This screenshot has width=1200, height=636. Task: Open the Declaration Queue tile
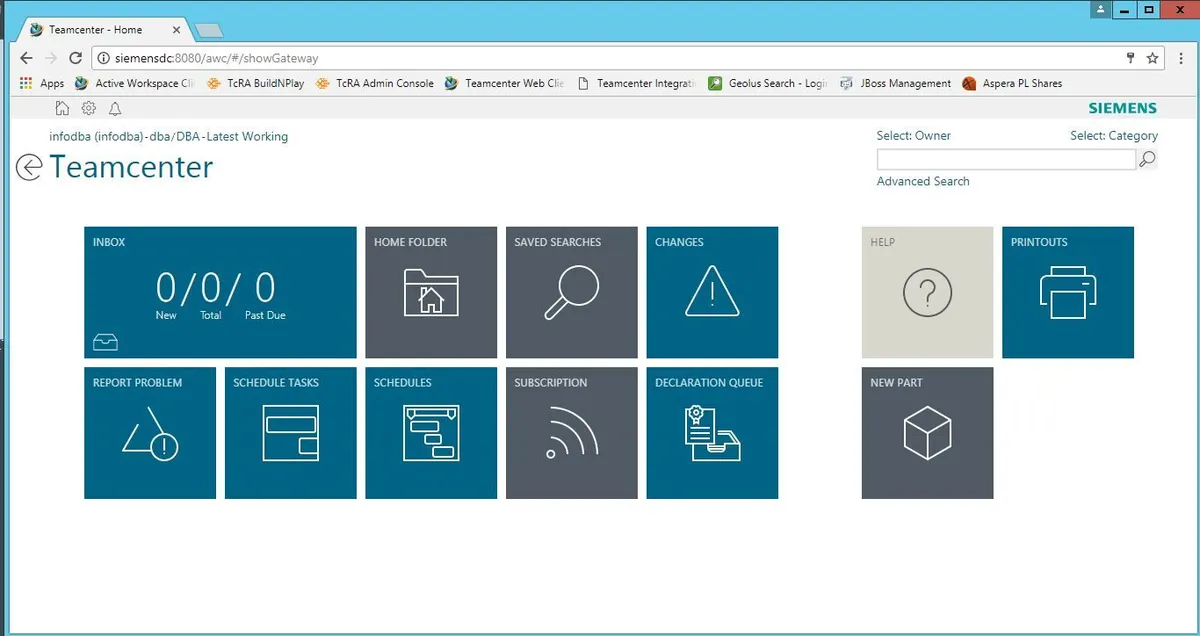point(712,432)
